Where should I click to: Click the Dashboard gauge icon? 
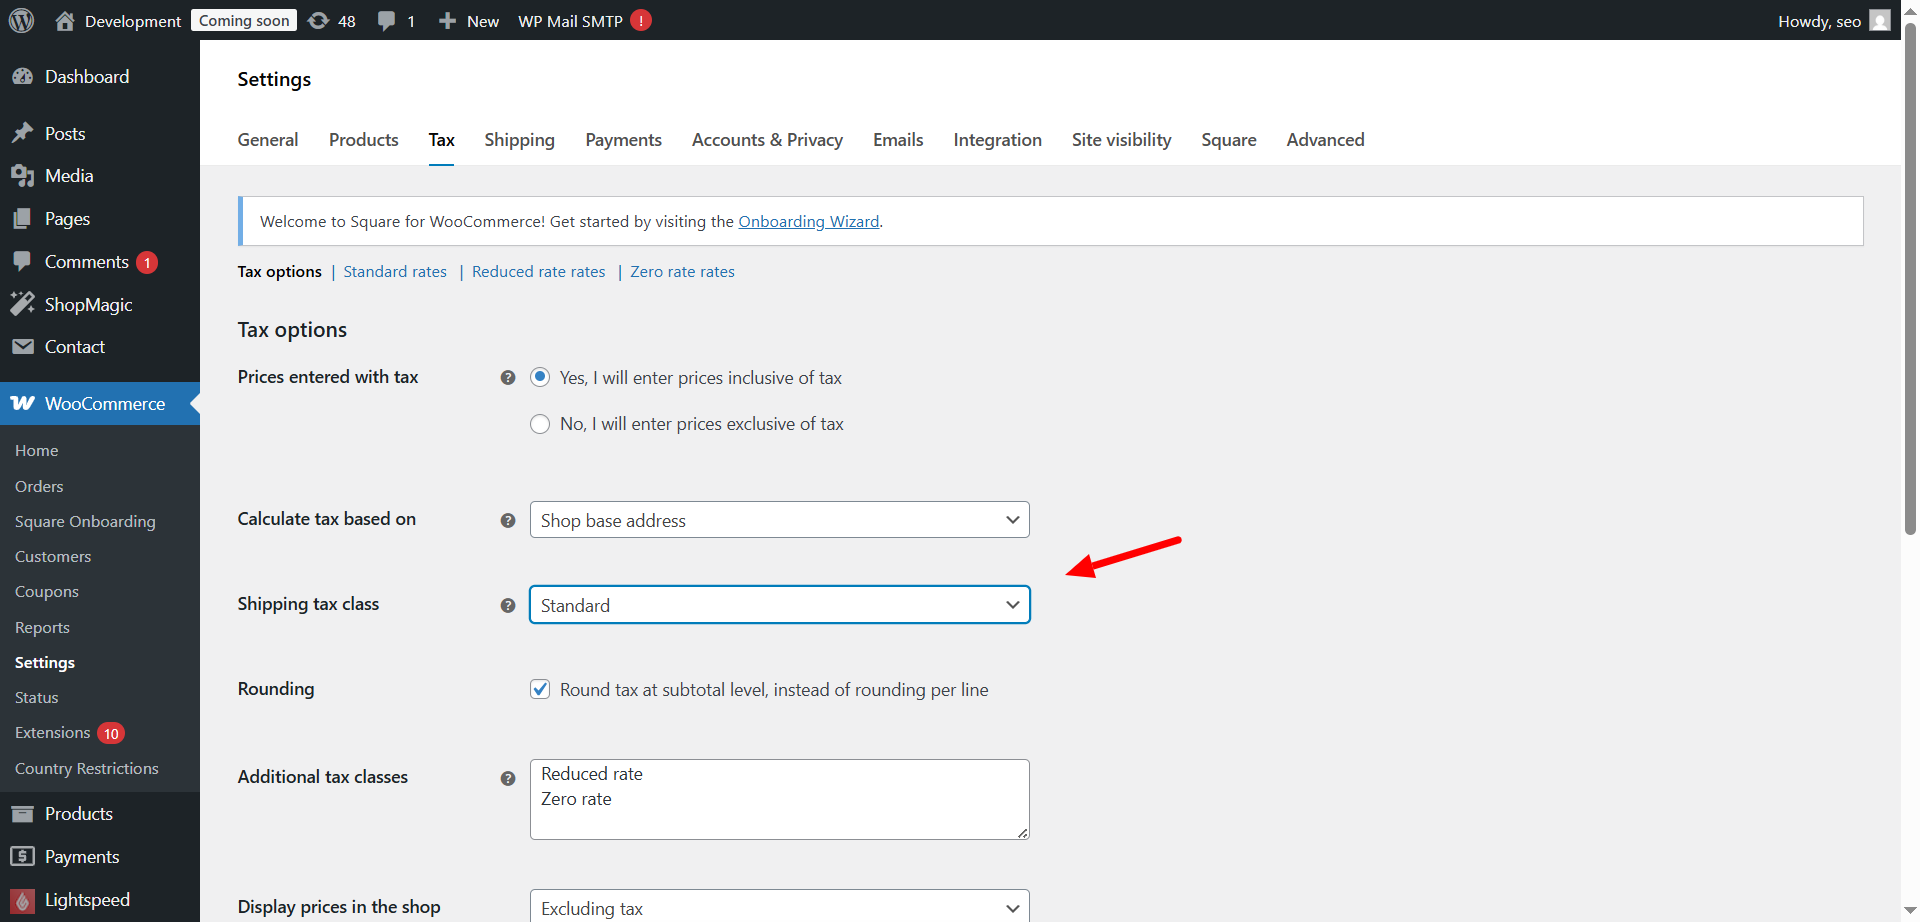coord(22,77)
